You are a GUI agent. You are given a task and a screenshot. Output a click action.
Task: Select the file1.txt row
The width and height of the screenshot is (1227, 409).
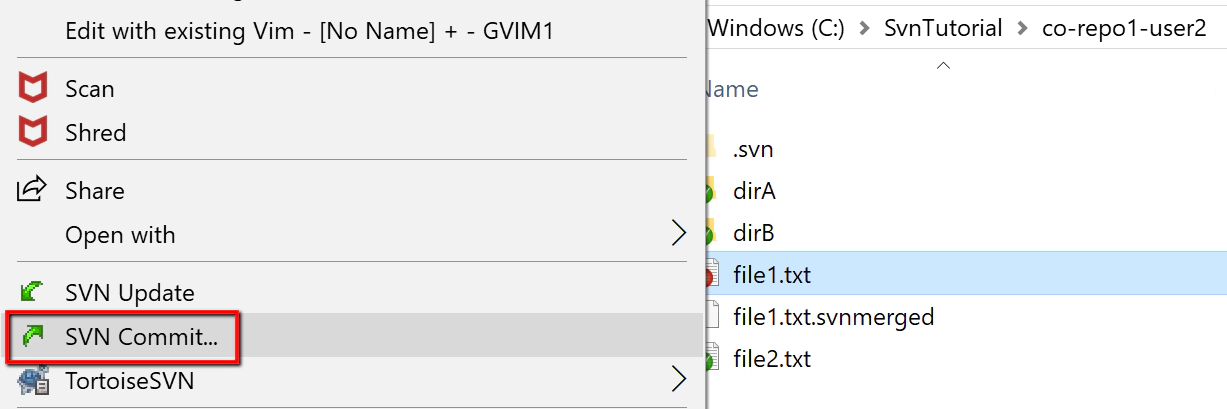click(966, 274)
